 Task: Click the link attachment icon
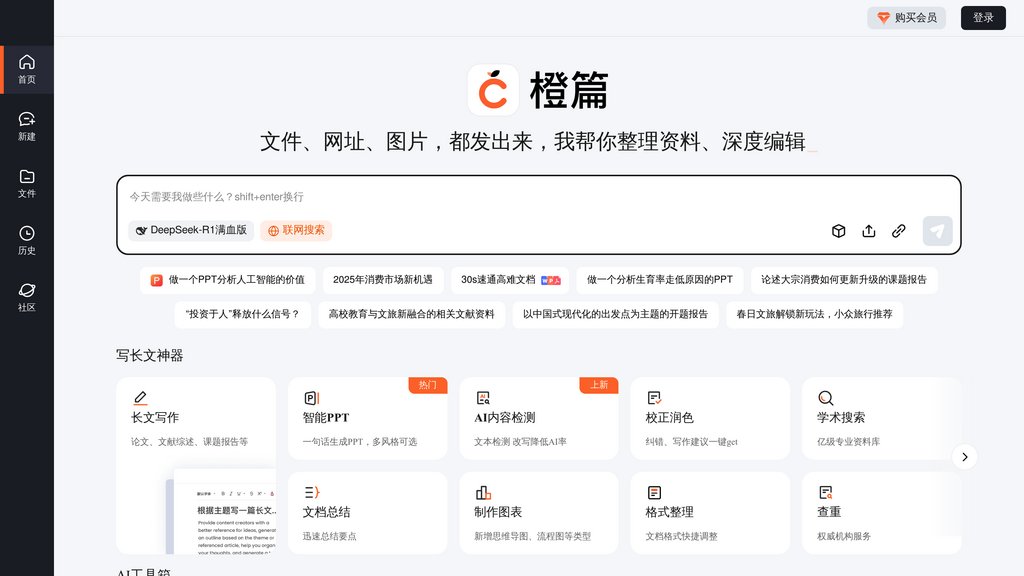point(899,231)
